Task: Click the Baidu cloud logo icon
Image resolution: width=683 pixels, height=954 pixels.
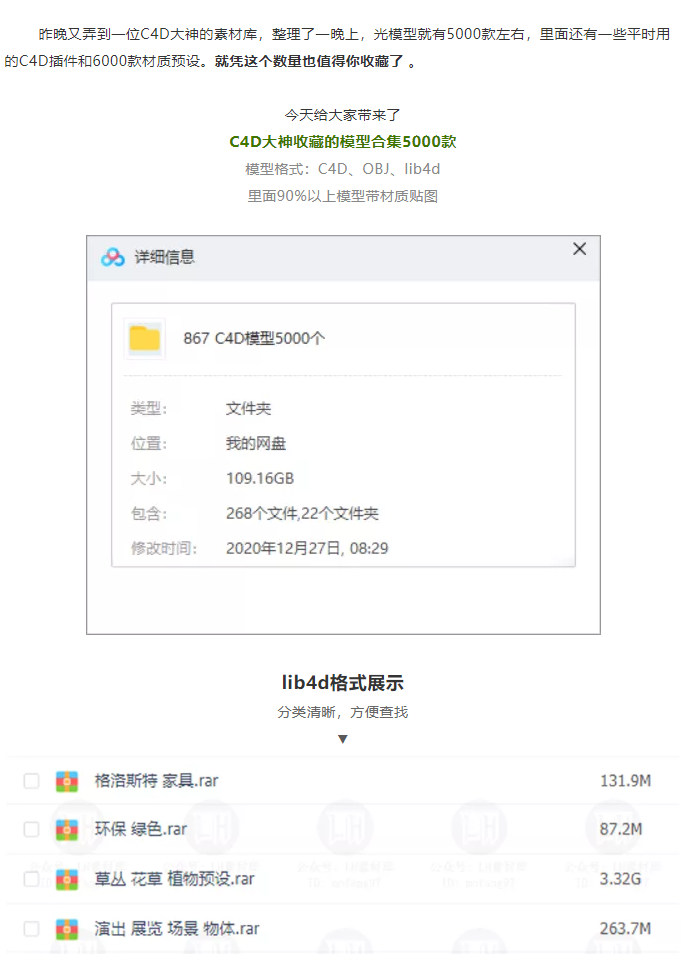Action: point(113,257)
